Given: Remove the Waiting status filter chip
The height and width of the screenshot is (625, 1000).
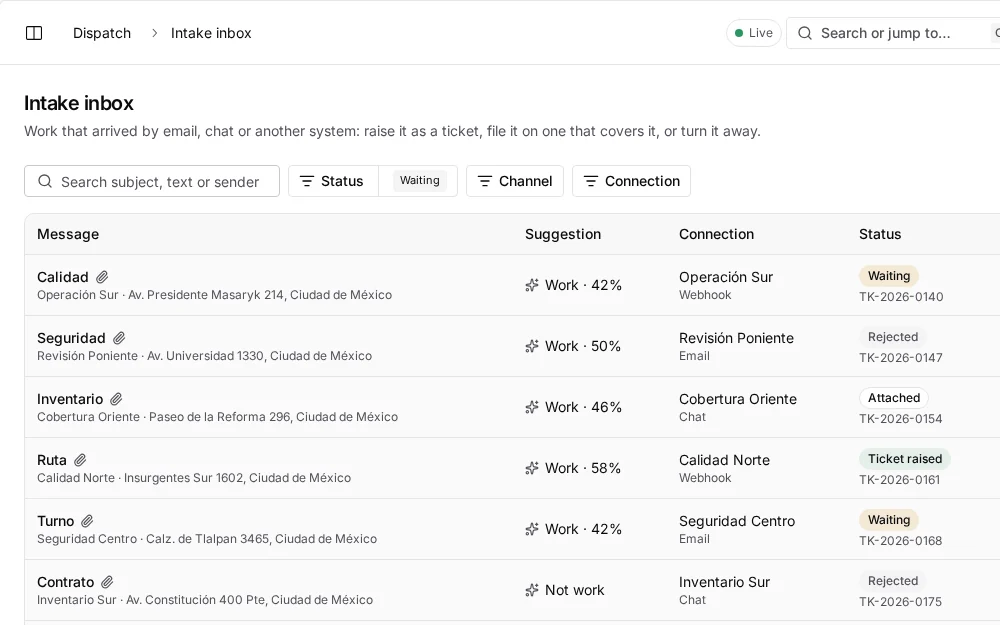Looking at the screenshot, I should (420, 180).
